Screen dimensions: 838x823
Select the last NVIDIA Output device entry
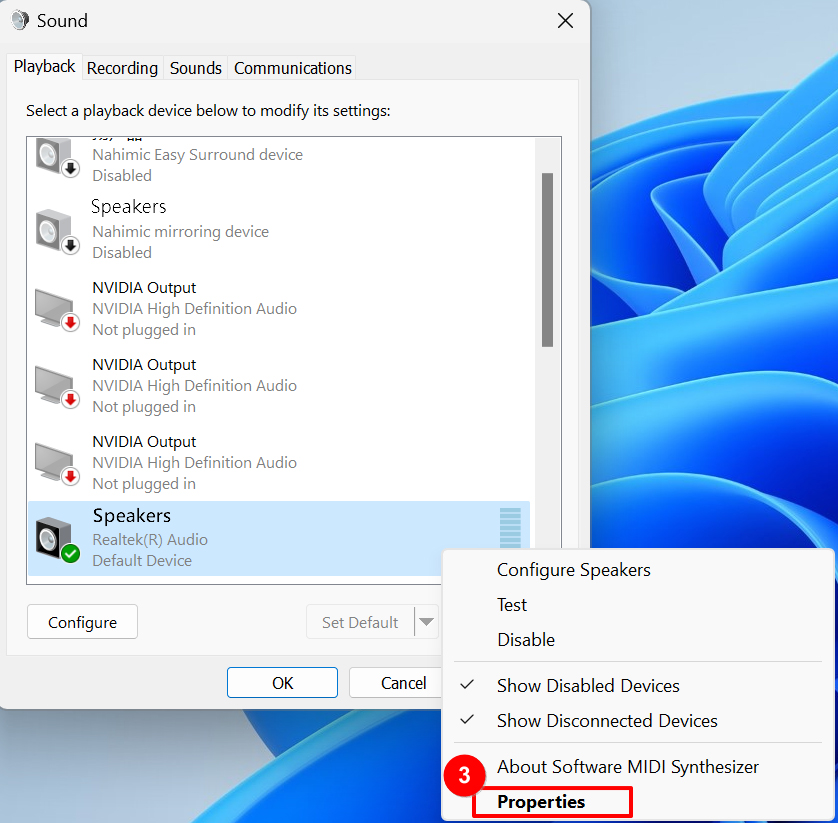click(x=281, y=463)
